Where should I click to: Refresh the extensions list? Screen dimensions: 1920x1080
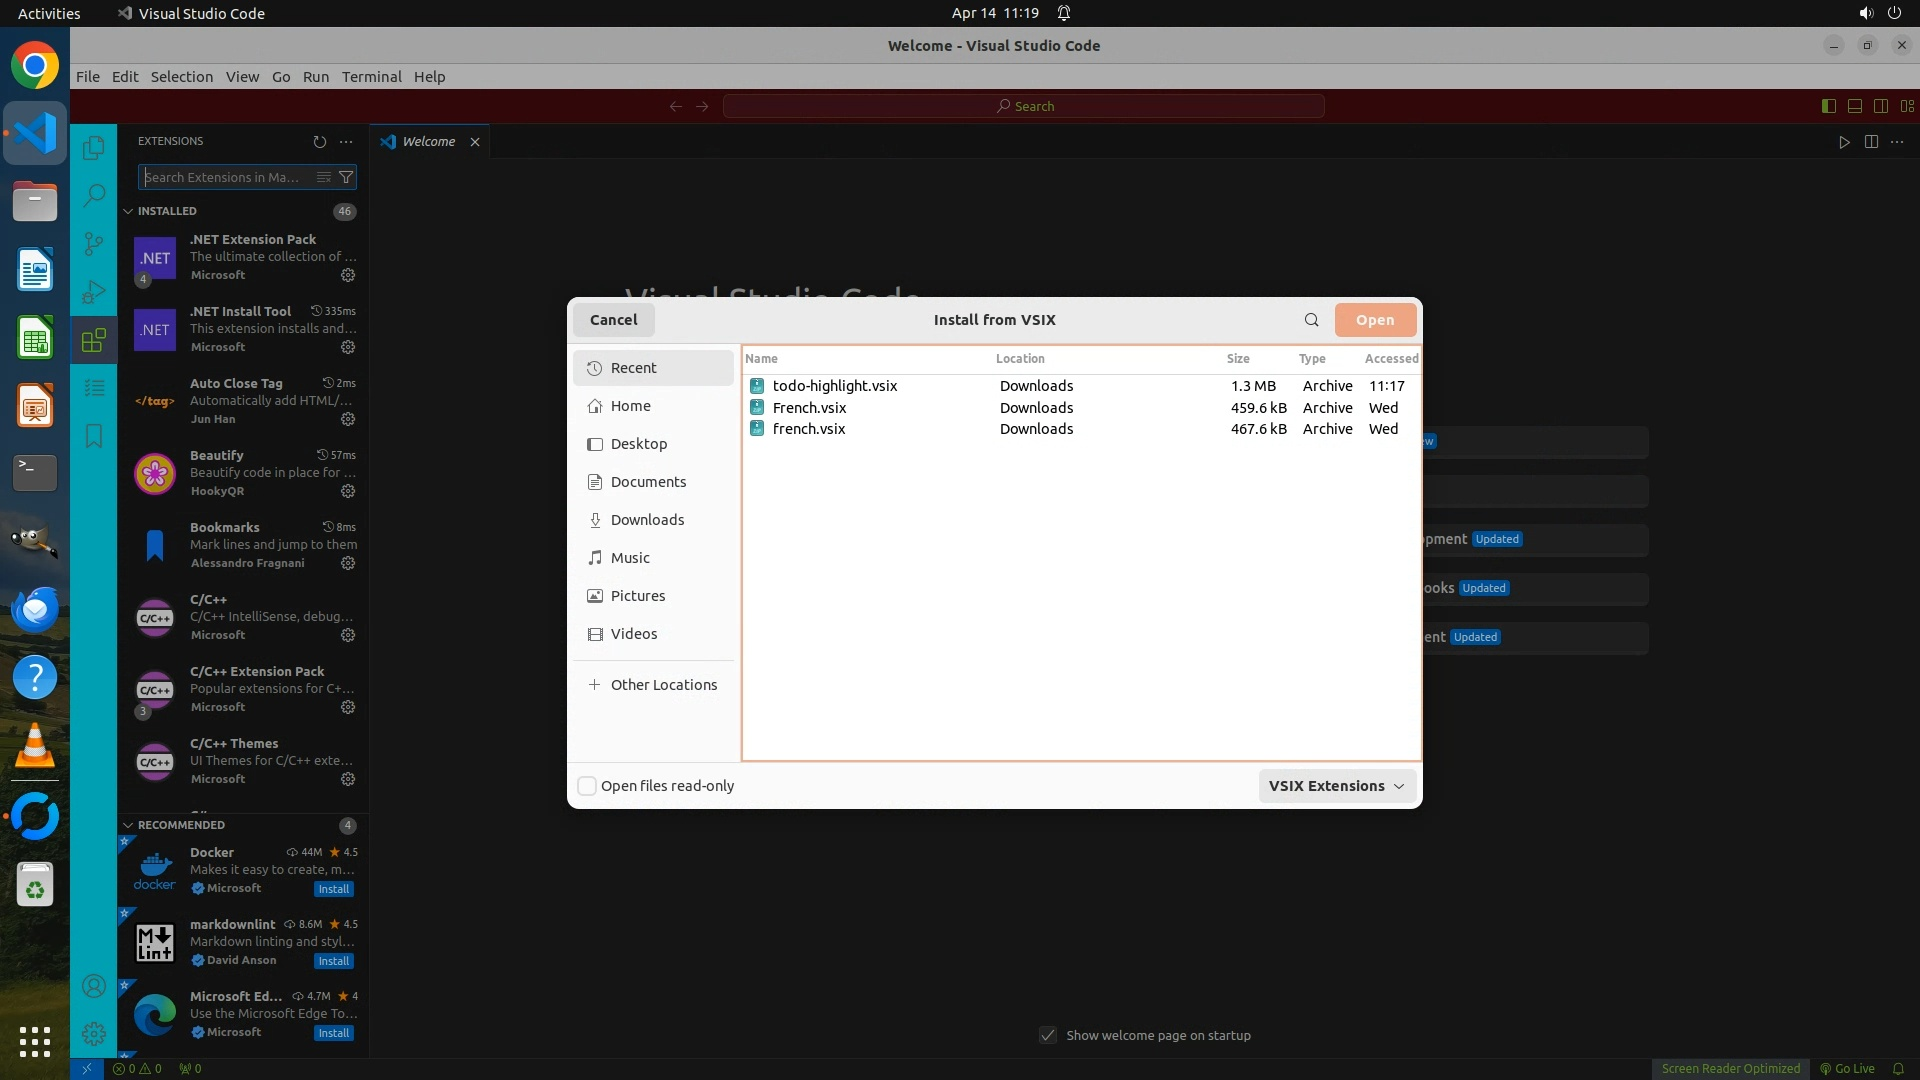319,142
